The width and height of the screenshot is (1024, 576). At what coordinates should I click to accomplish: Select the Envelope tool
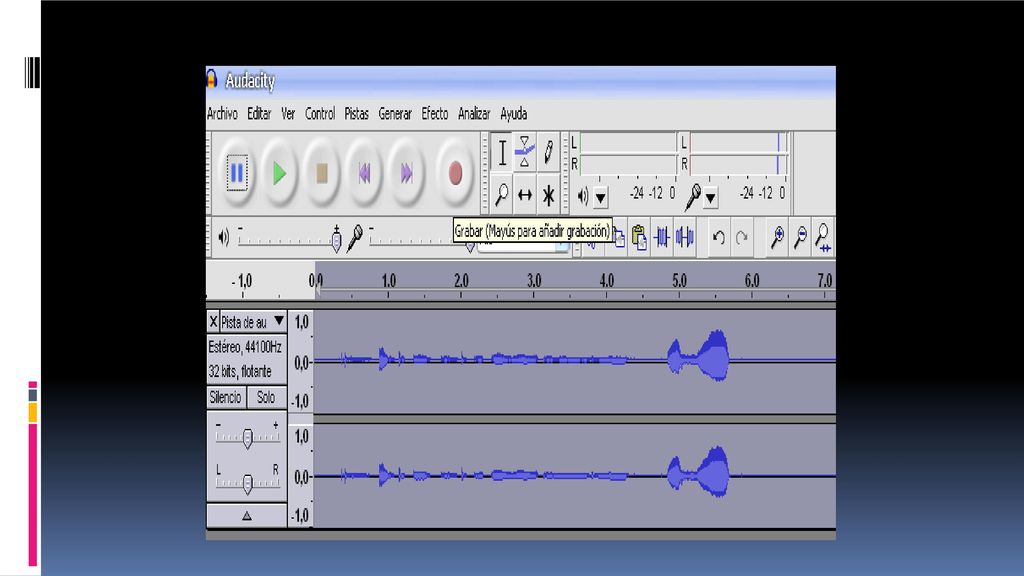click(524, 153)
